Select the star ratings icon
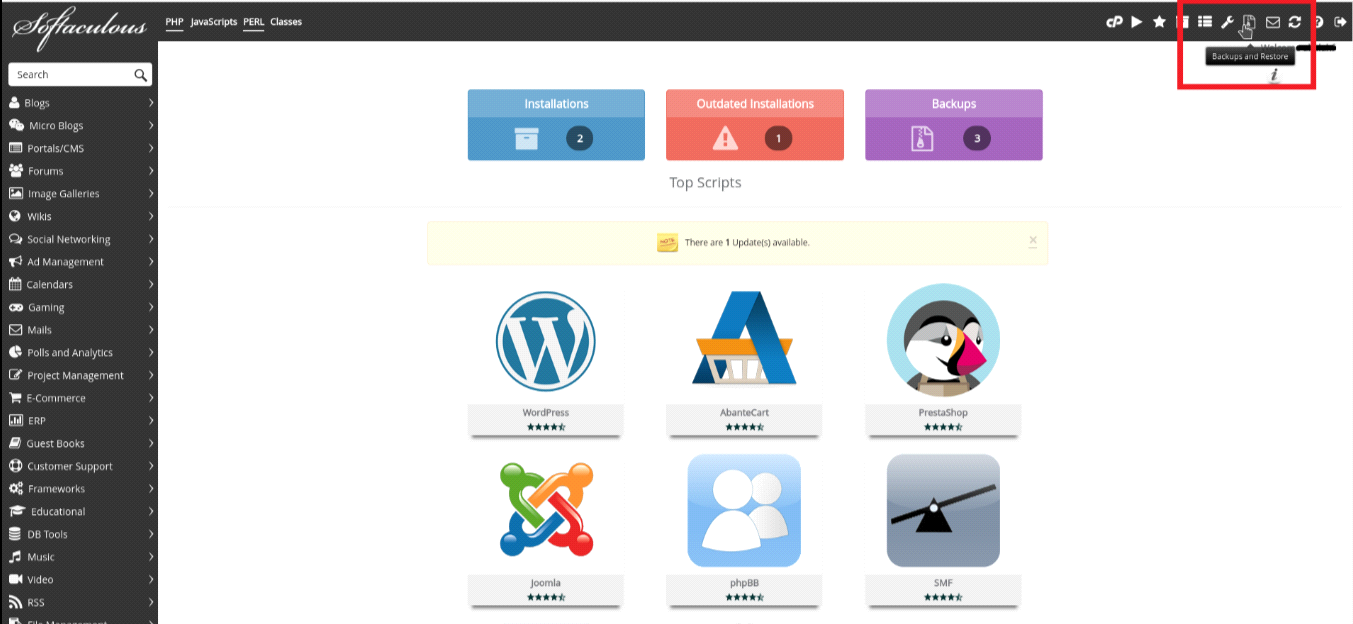The width and height of the screenshot is (1353, 624). [x=1158, y=21]
